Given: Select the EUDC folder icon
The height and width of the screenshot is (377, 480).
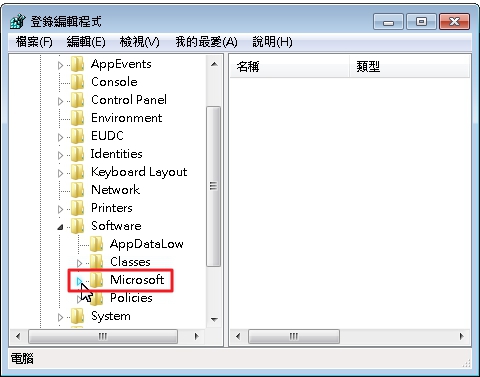Looking at the screenshot, I should coord(77,136).
